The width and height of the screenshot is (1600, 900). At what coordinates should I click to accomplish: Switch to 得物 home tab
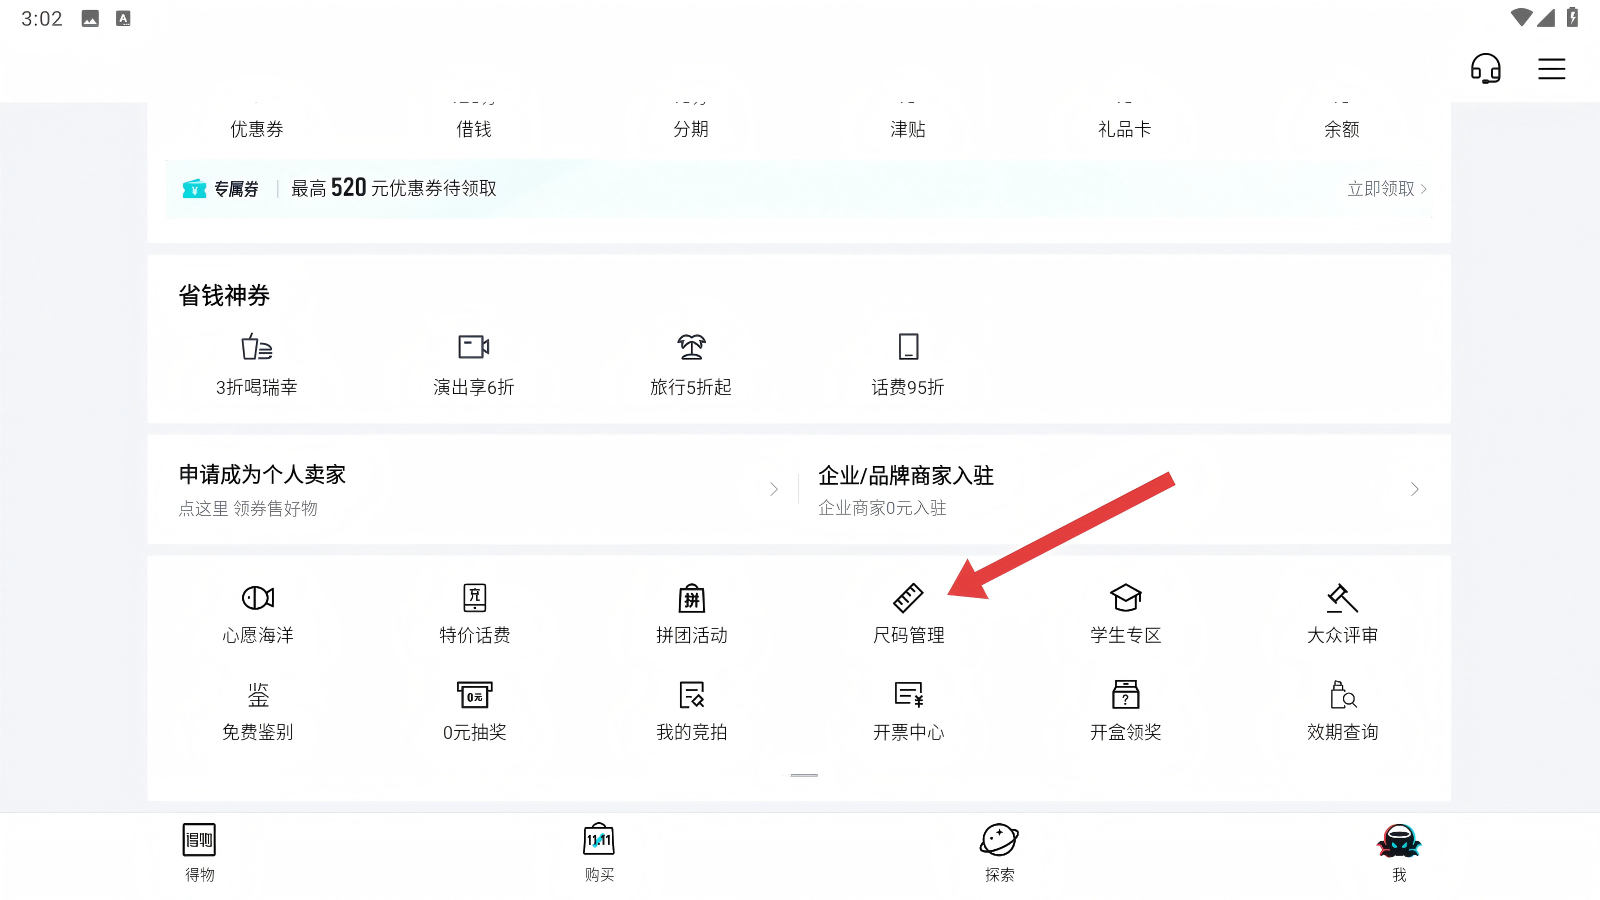click(199, 852)
